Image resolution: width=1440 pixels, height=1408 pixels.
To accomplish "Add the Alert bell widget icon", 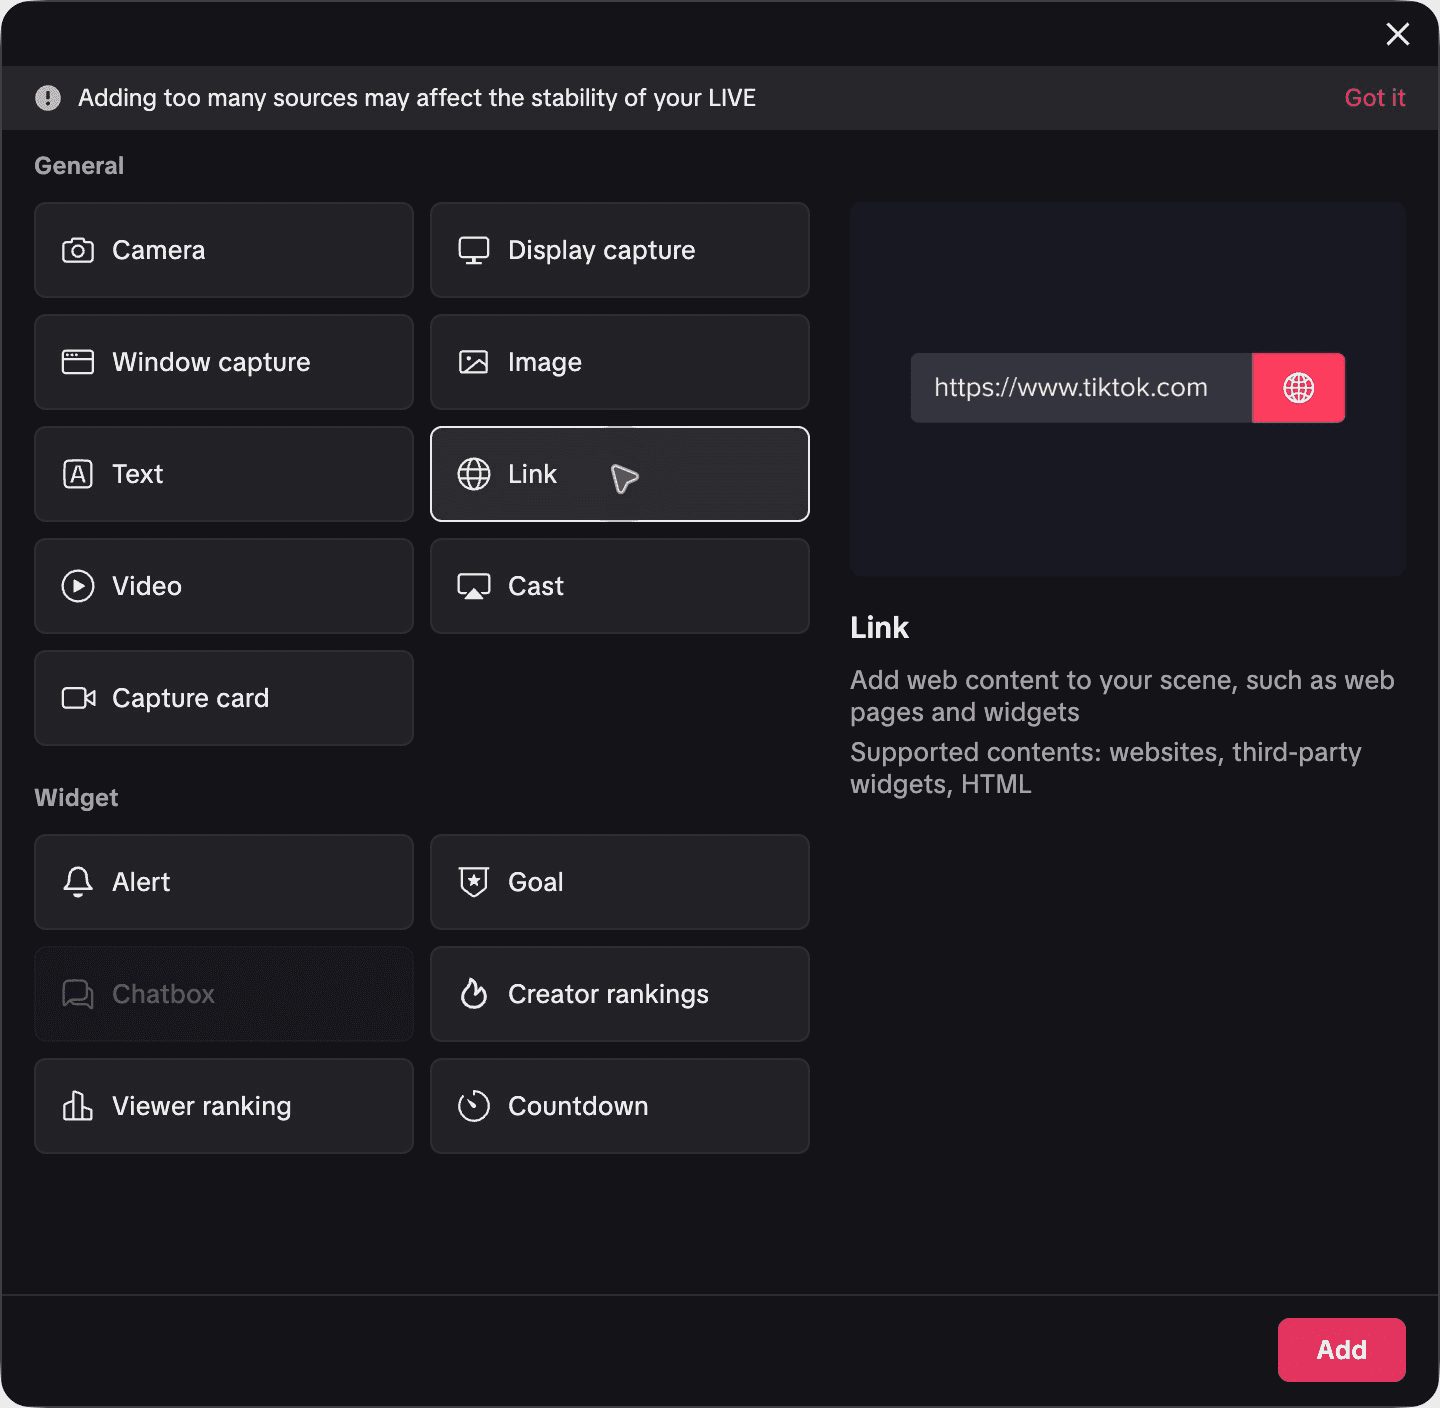I will (78, 882).
